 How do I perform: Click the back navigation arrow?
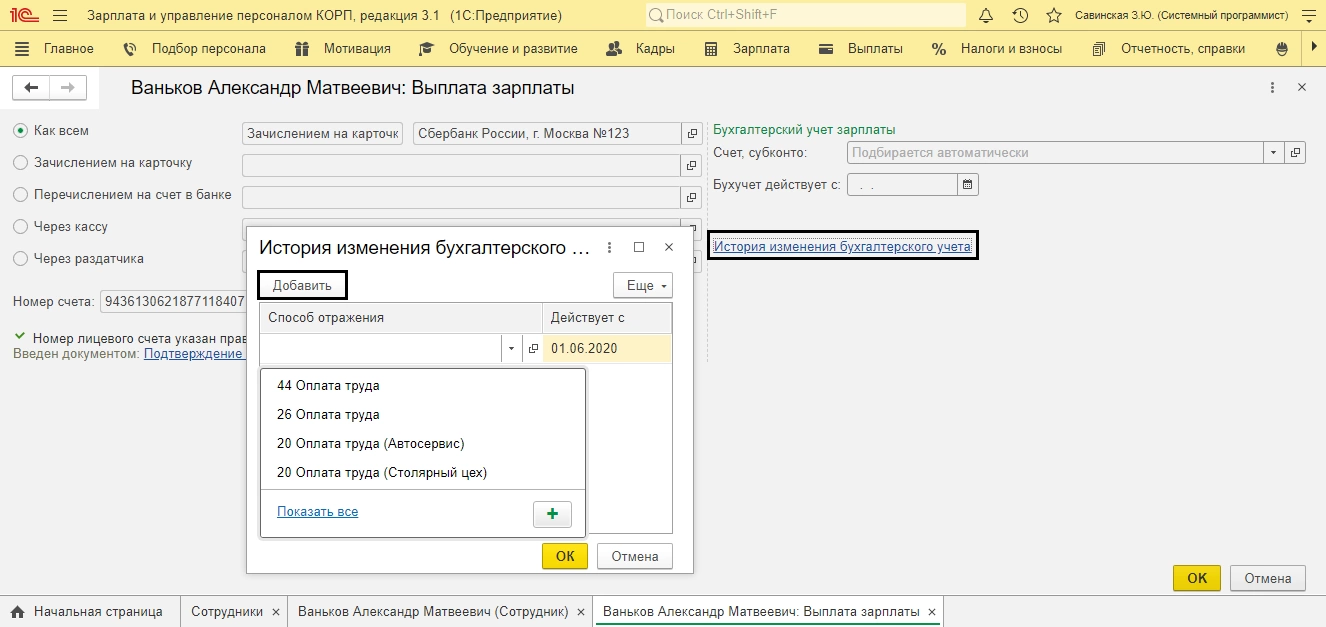click(31, 88)
